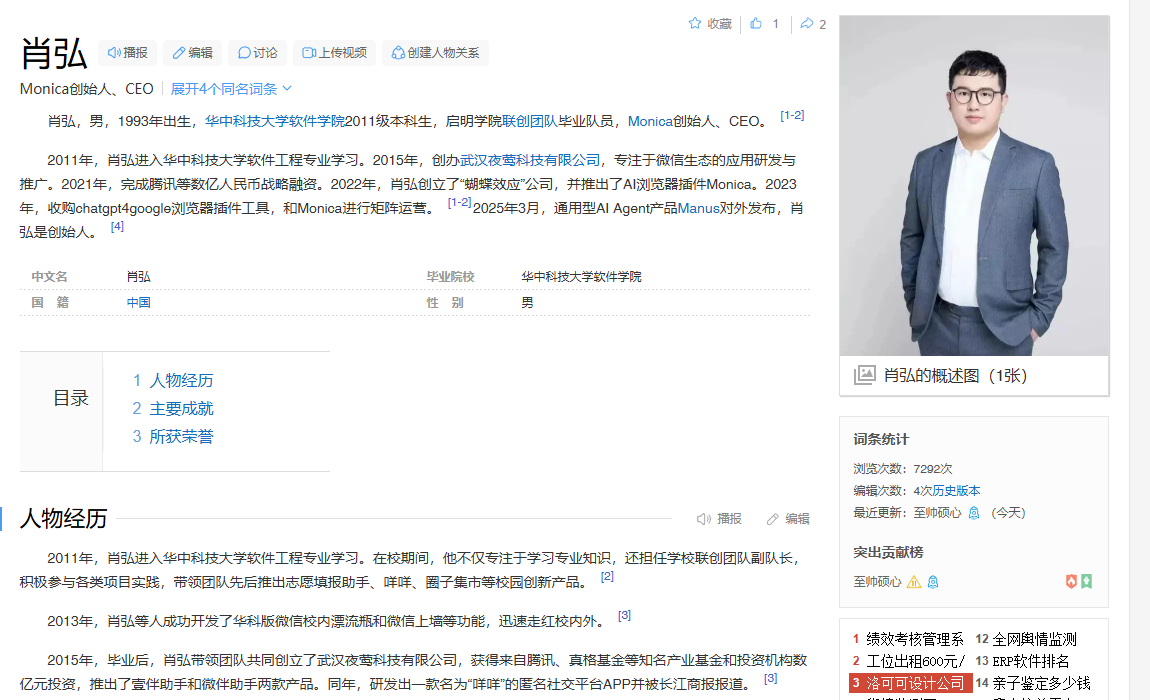The height and width of the screenshot is (700, 1150).
Task: Click the [3] citation after 走红校内外
Action: tap(624, 615)
